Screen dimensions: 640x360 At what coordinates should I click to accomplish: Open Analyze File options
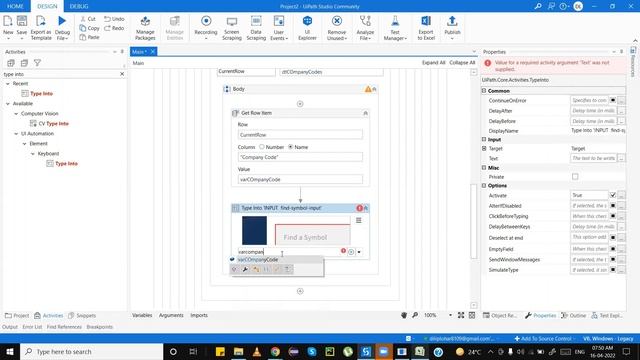pos(365,28)
